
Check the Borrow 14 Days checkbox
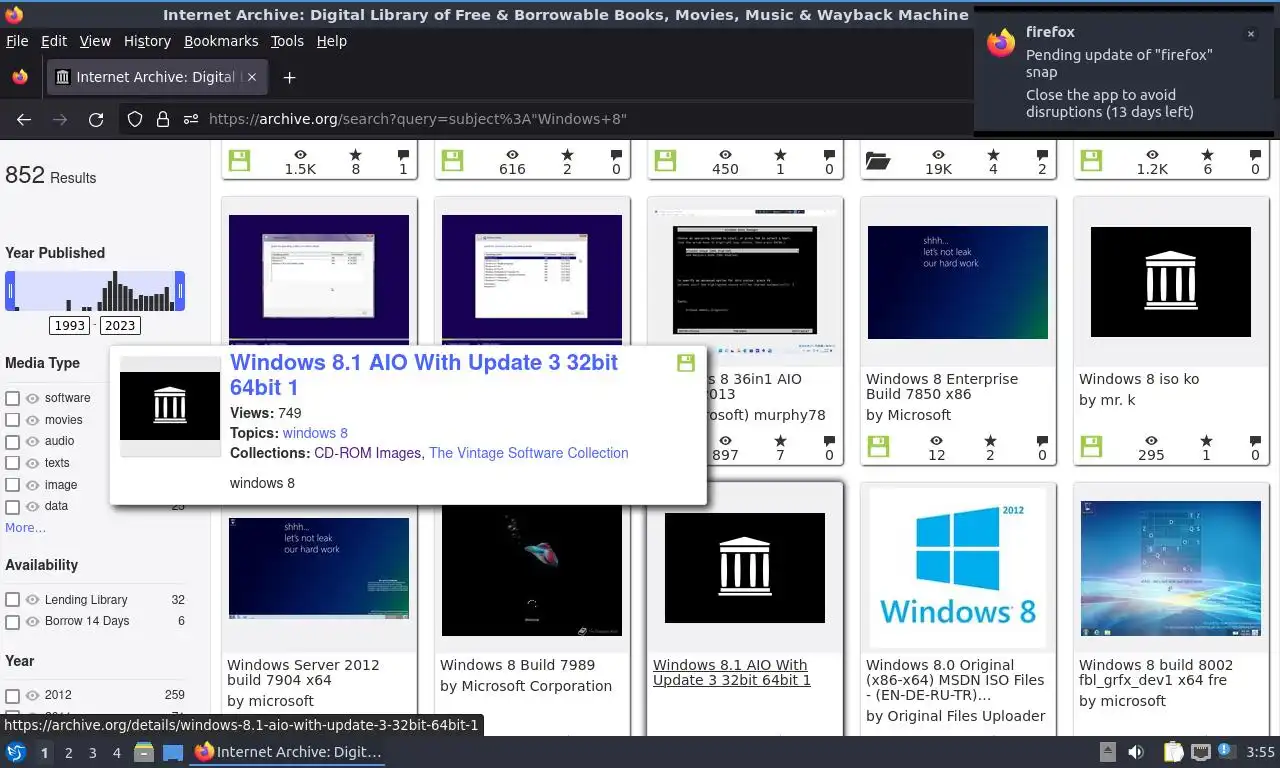tap(12, 621)
